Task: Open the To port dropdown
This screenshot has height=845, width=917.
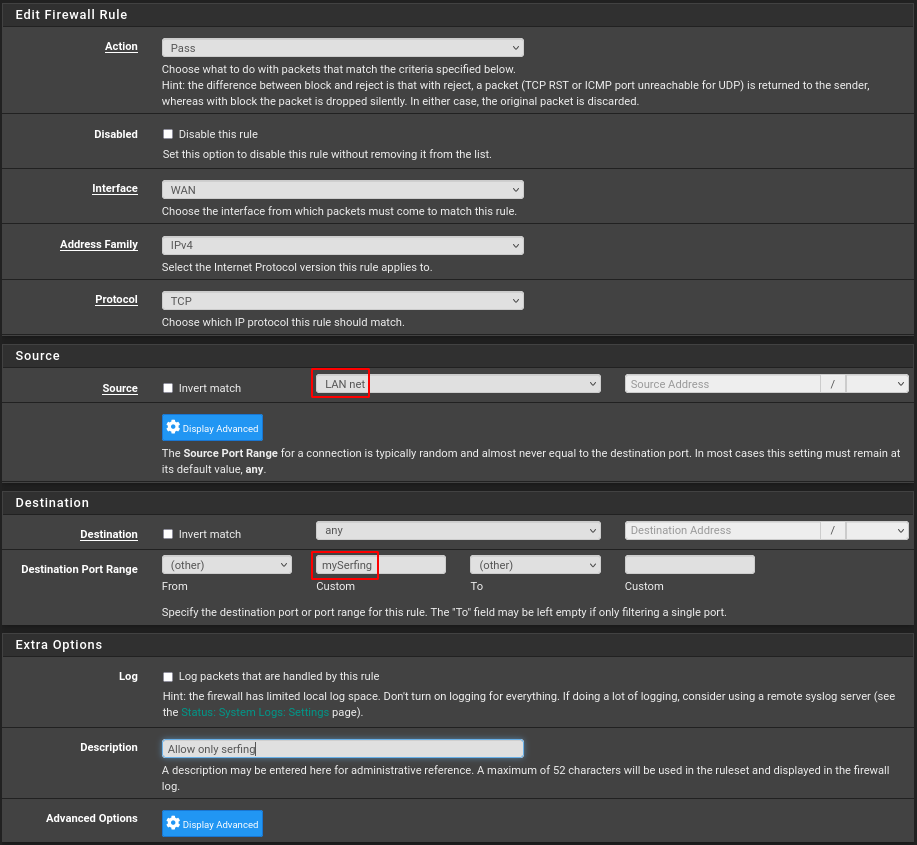Action: tap(535, 565)
